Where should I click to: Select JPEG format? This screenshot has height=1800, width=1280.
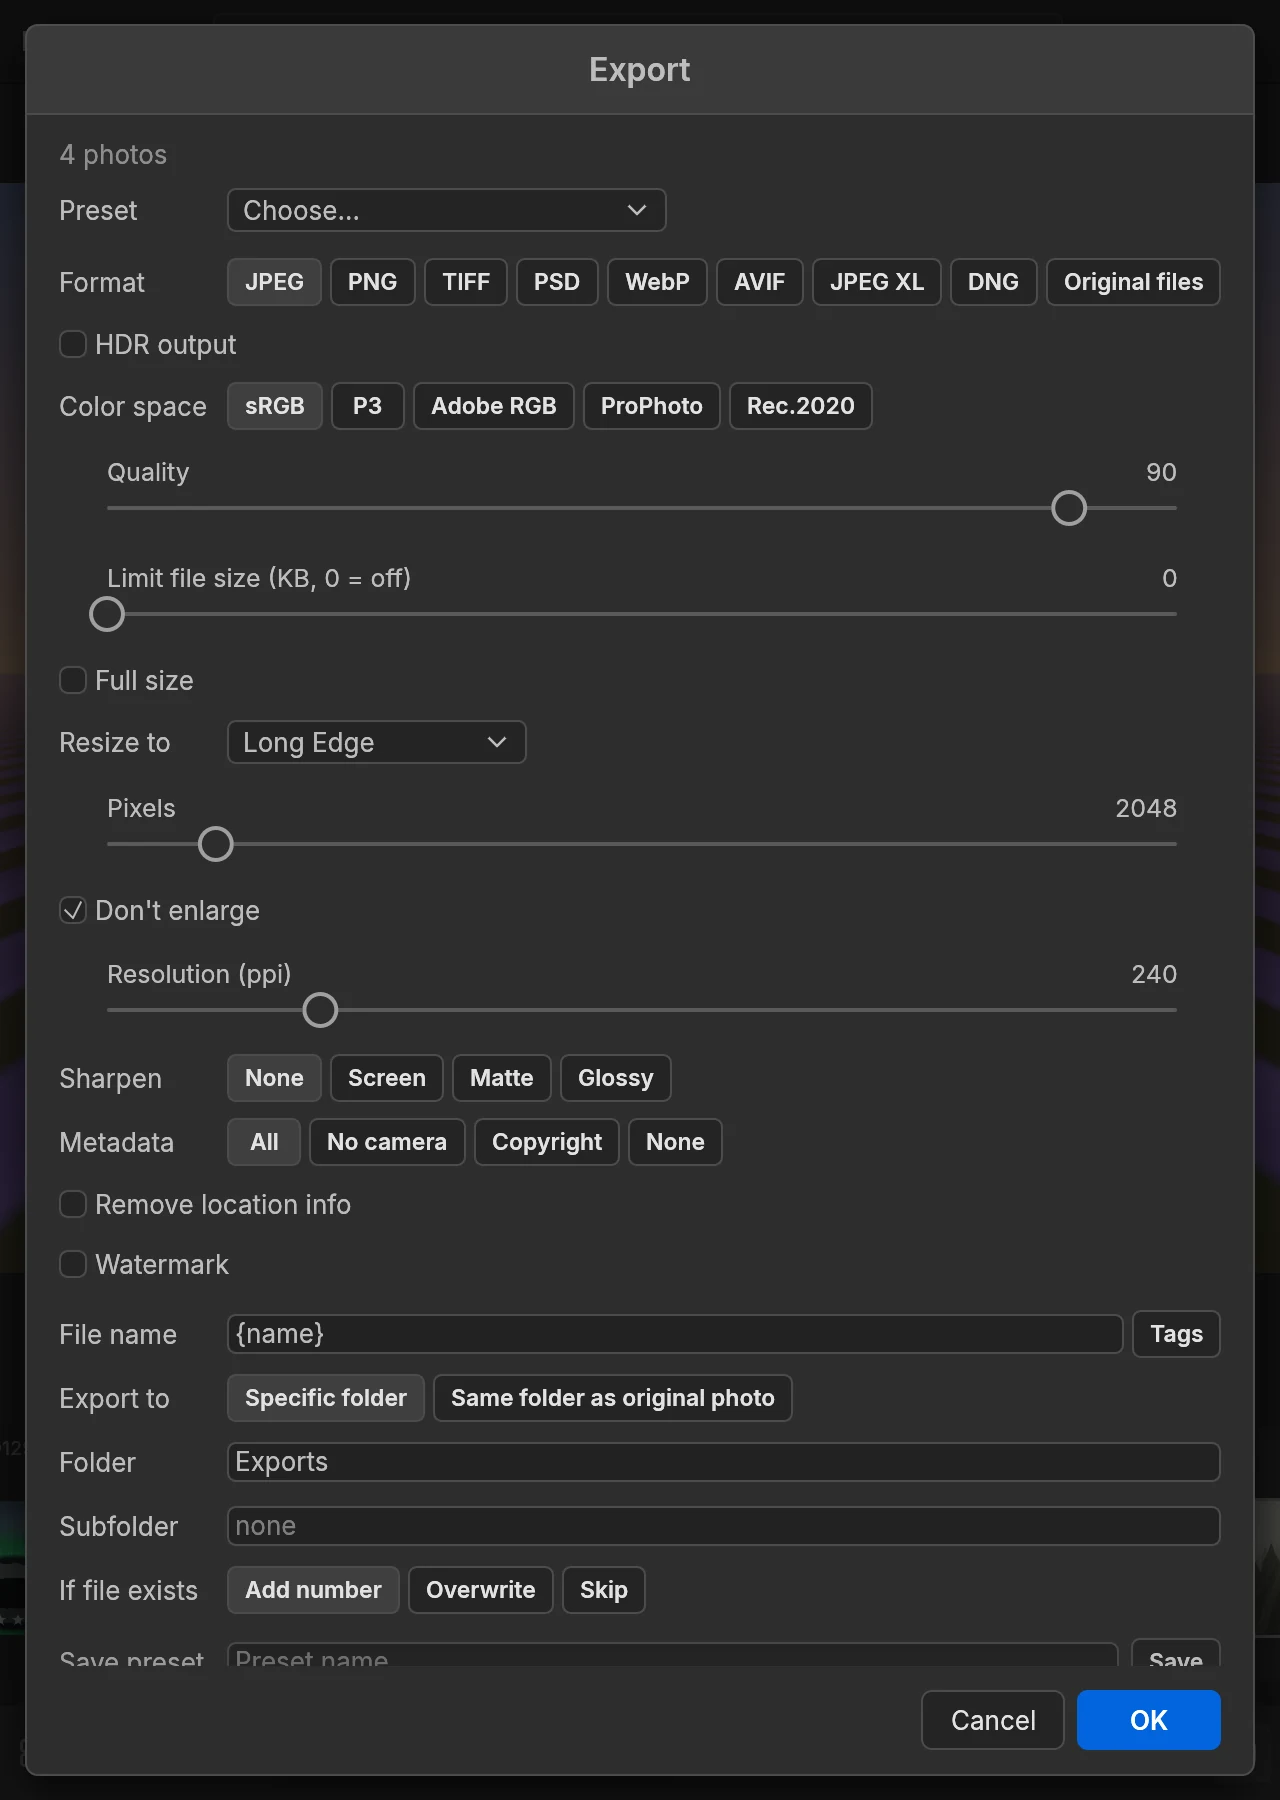(x=274, y=282)
